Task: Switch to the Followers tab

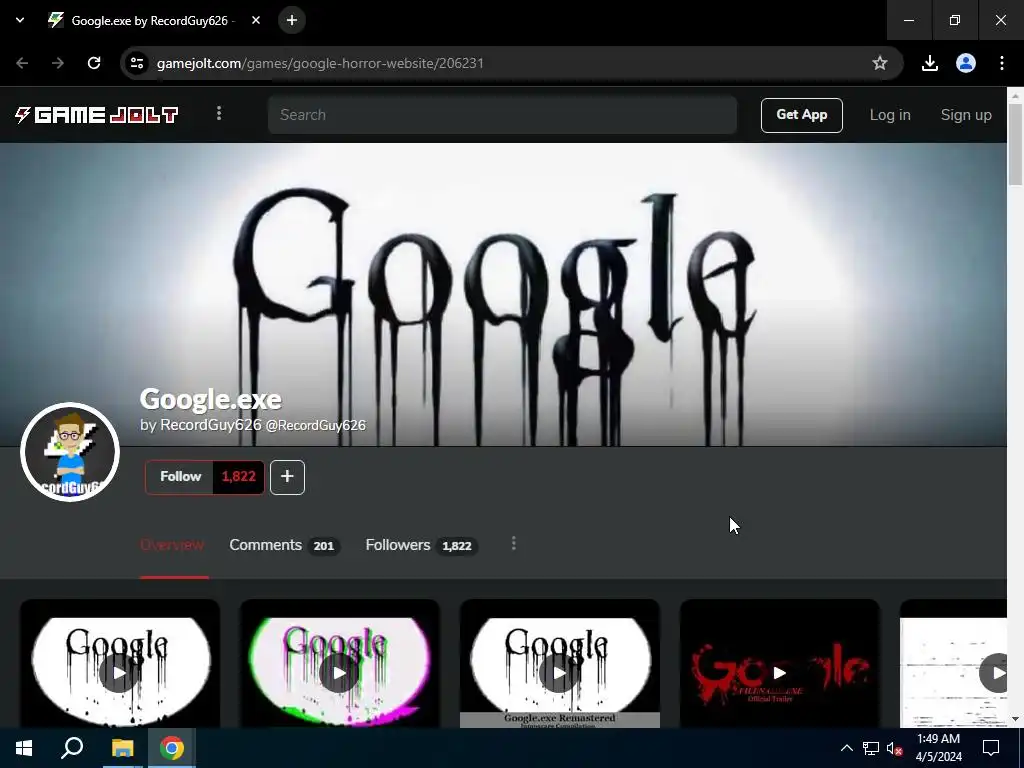Action: pos(421,545)
